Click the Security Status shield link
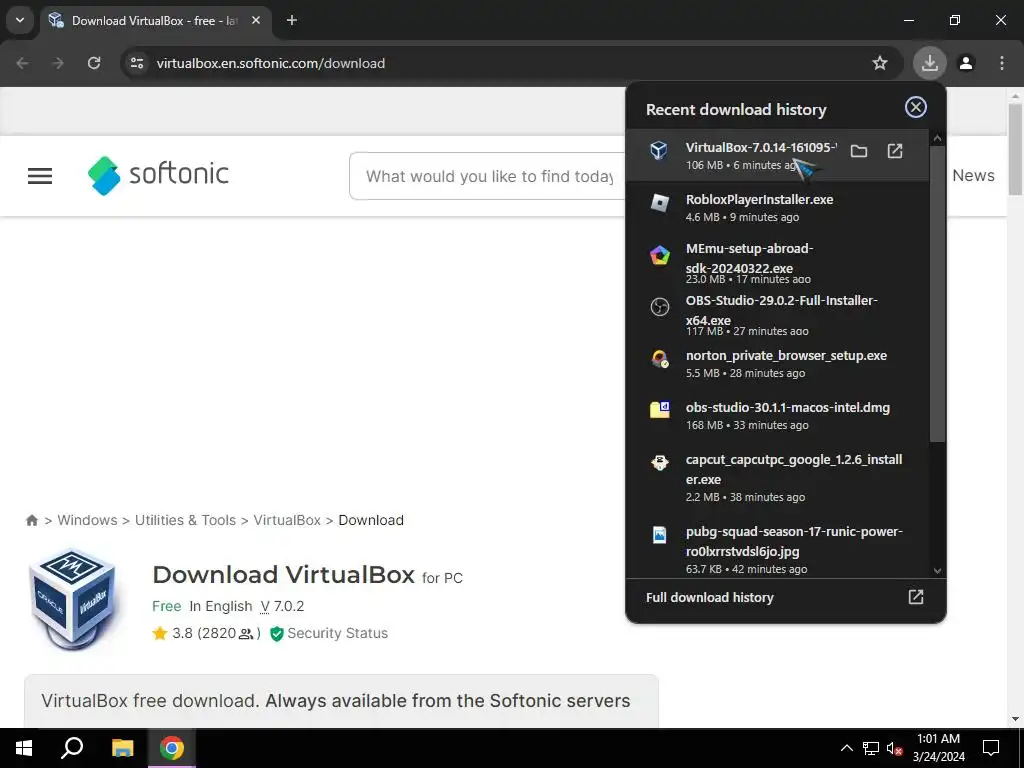1024x768 pixels. (x=329, y=633)
